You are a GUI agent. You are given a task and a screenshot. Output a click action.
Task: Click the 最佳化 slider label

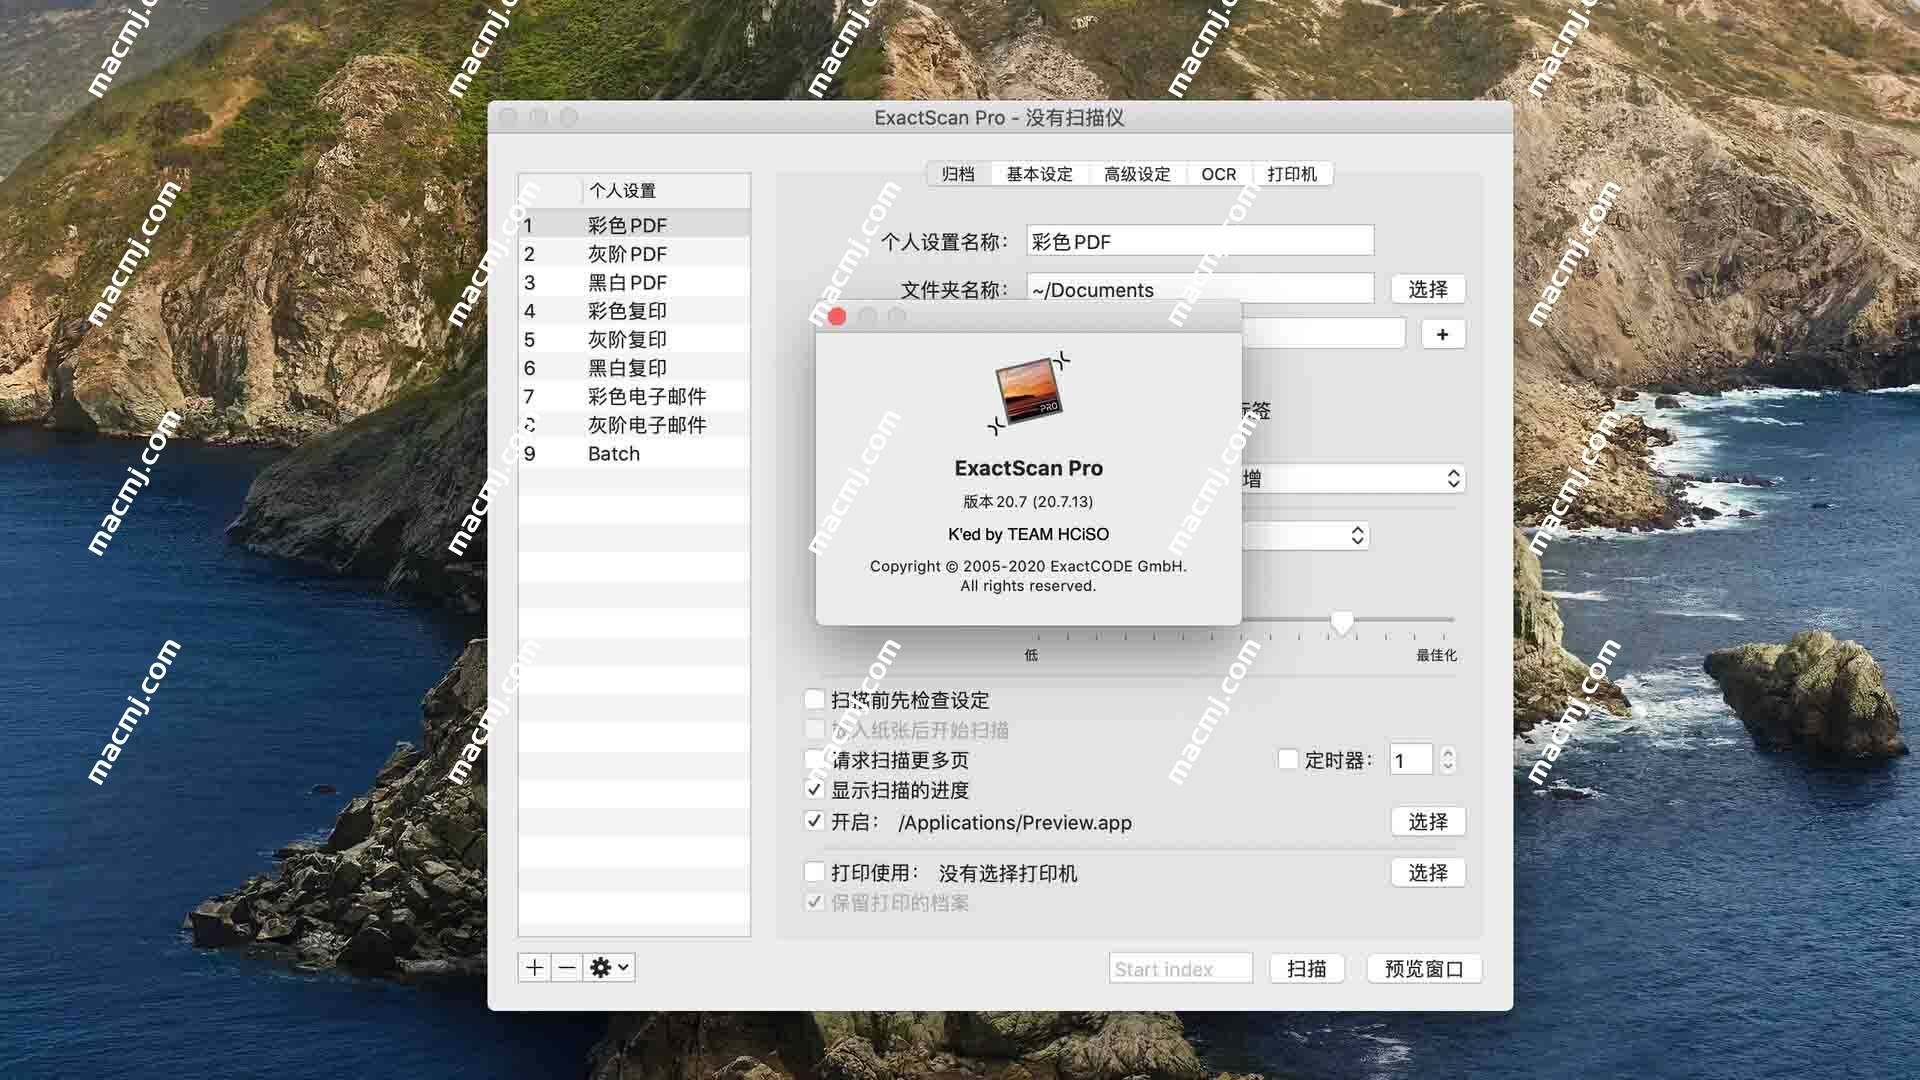[1436, 655]
